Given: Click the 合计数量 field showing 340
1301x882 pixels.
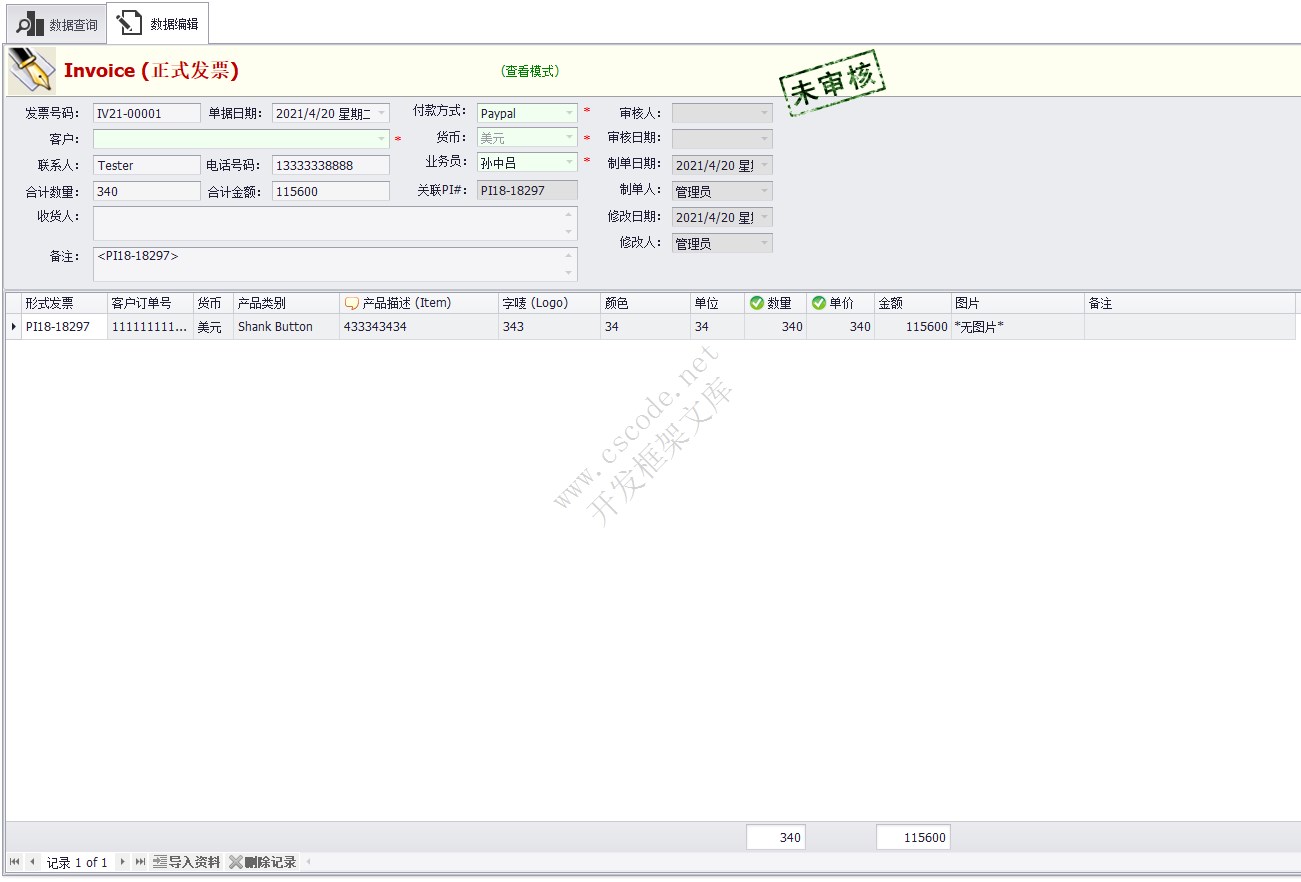Looking at the screenshot, I should tap(147, 192).
